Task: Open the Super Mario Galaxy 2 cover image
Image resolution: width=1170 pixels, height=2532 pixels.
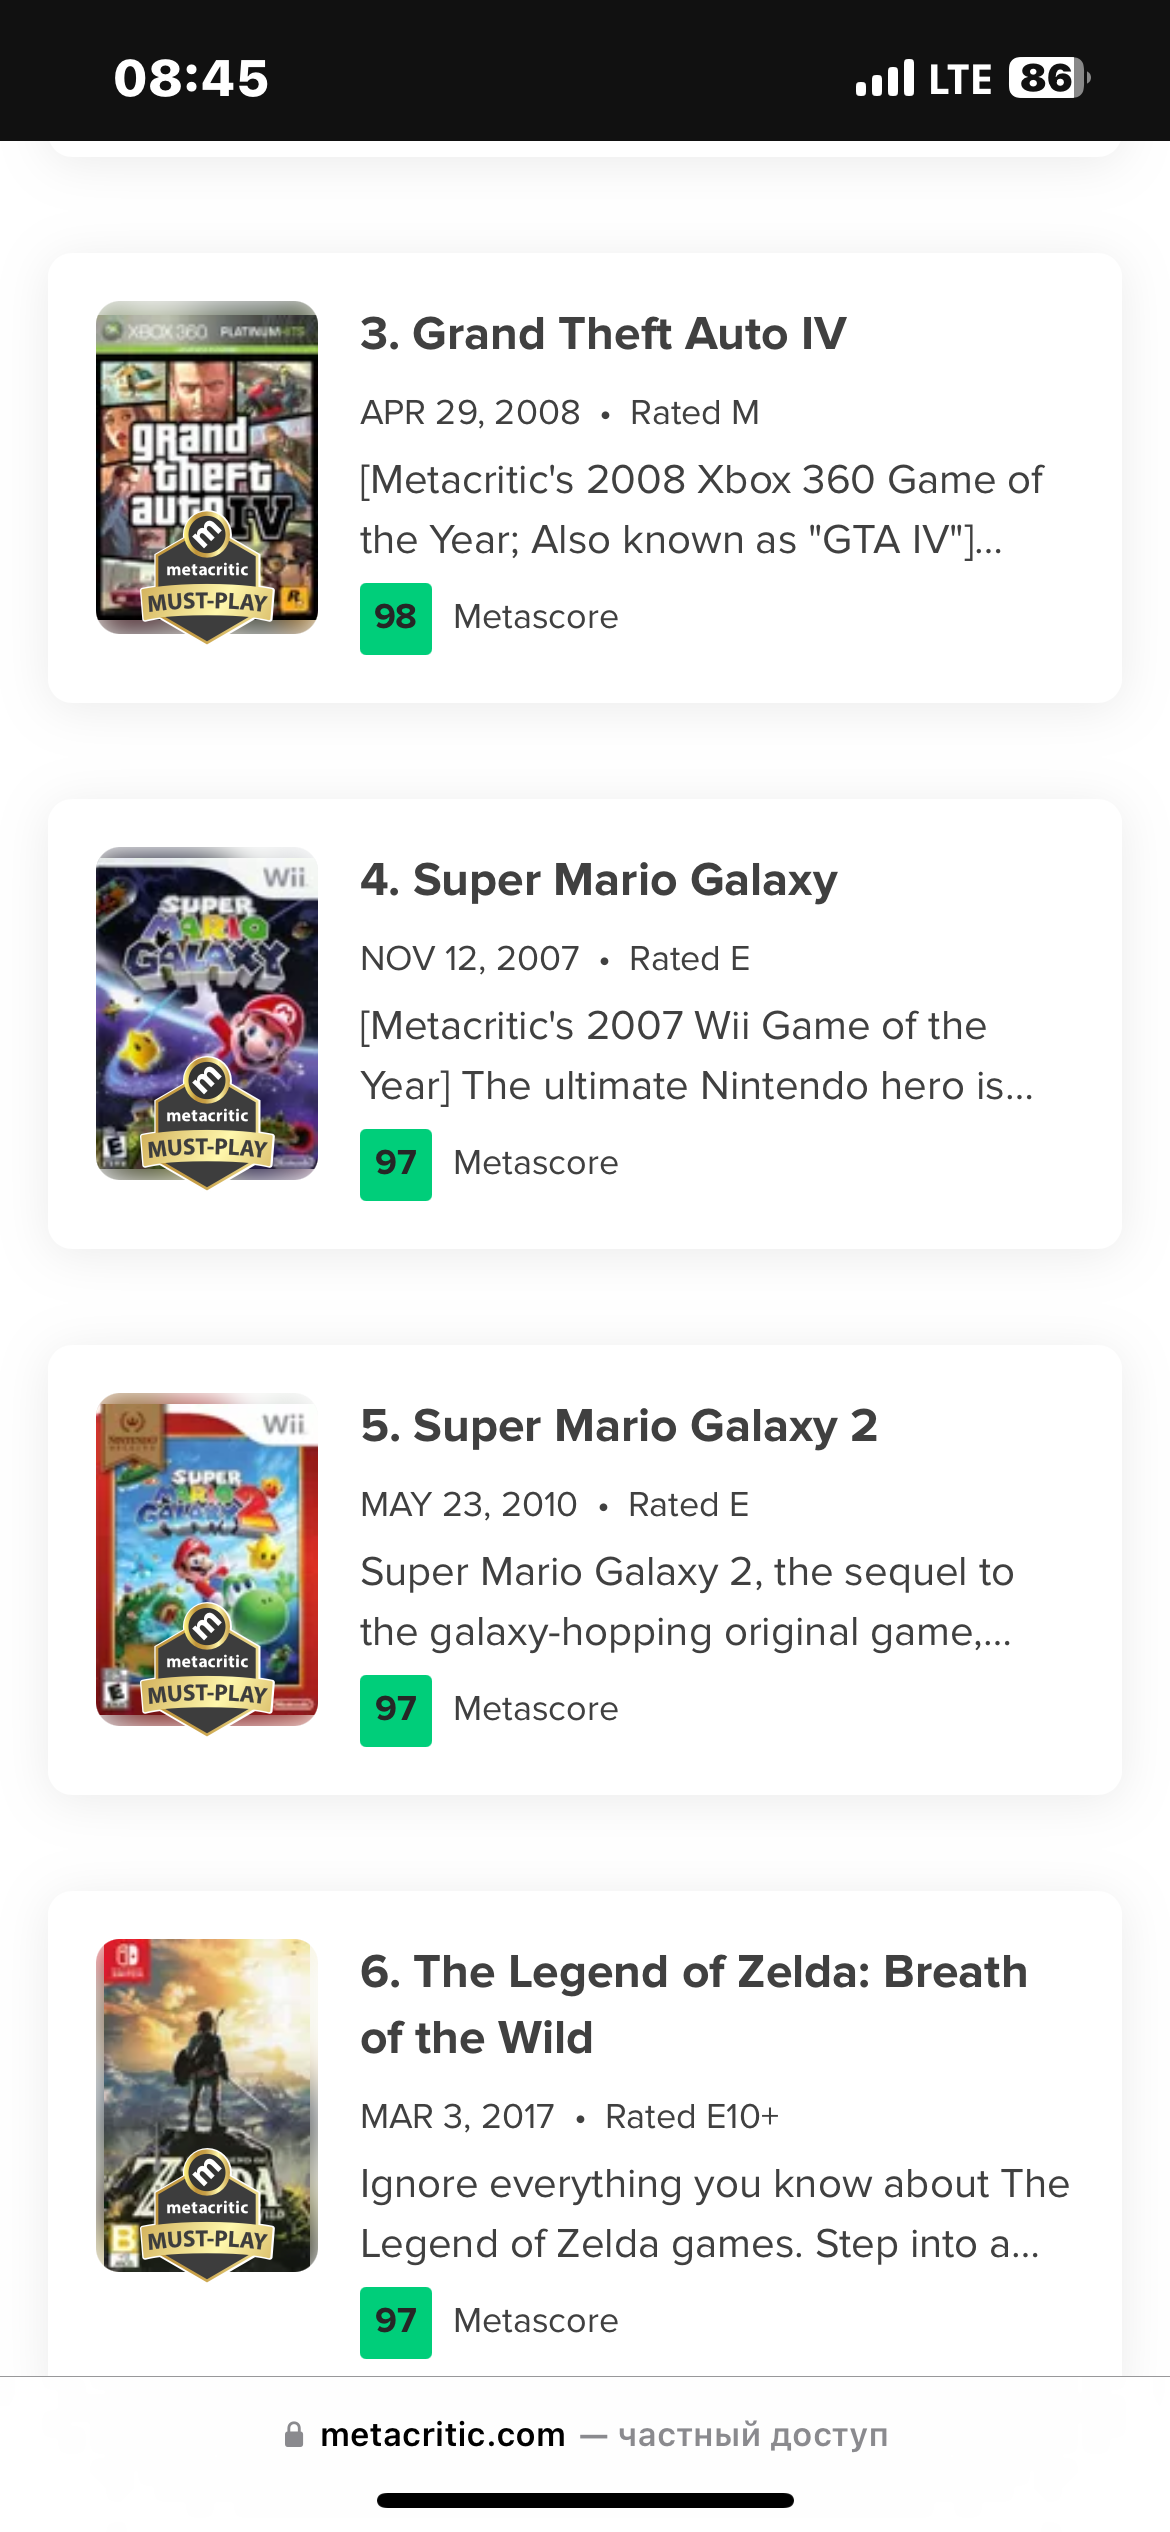Action: [x=207, y=1559]
